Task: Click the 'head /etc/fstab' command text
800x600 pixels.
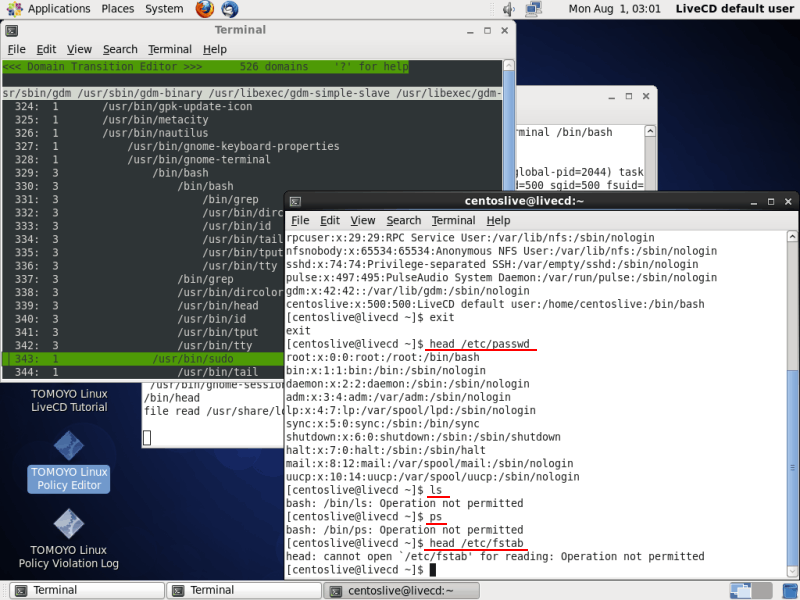Action: 477,543
